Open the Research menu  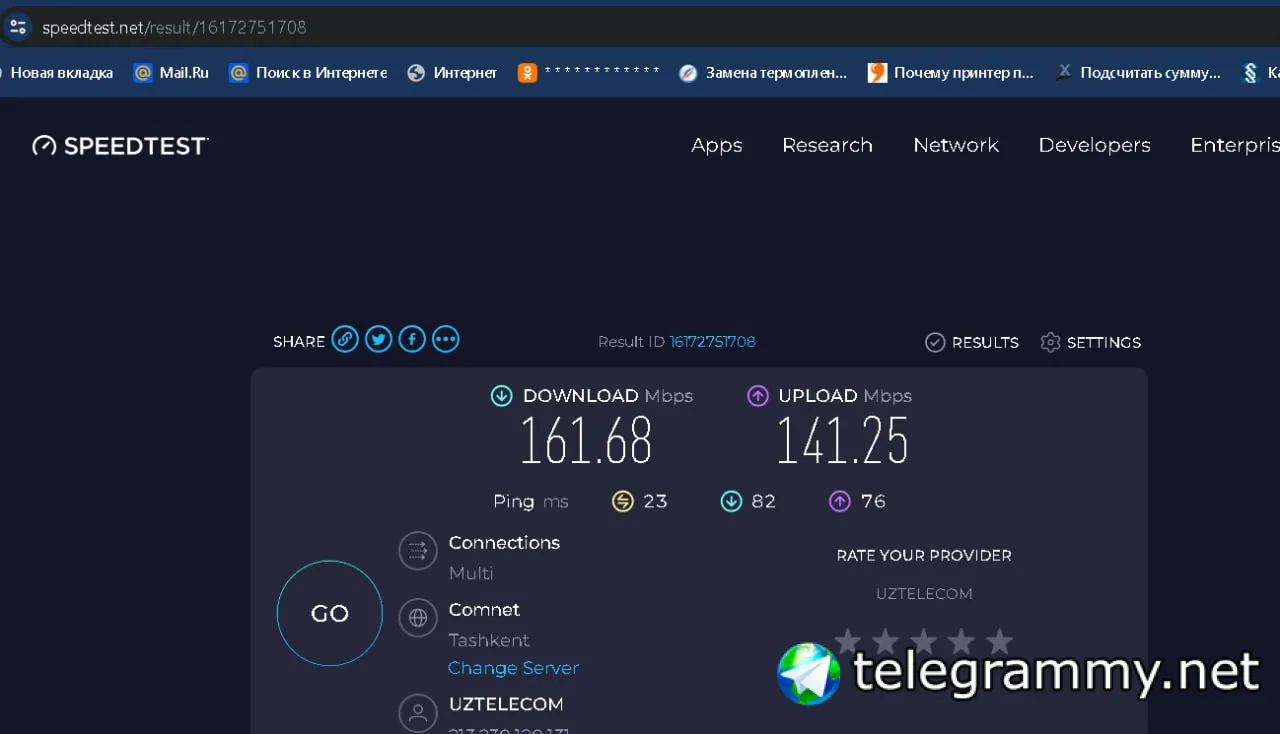pos(827,145)
